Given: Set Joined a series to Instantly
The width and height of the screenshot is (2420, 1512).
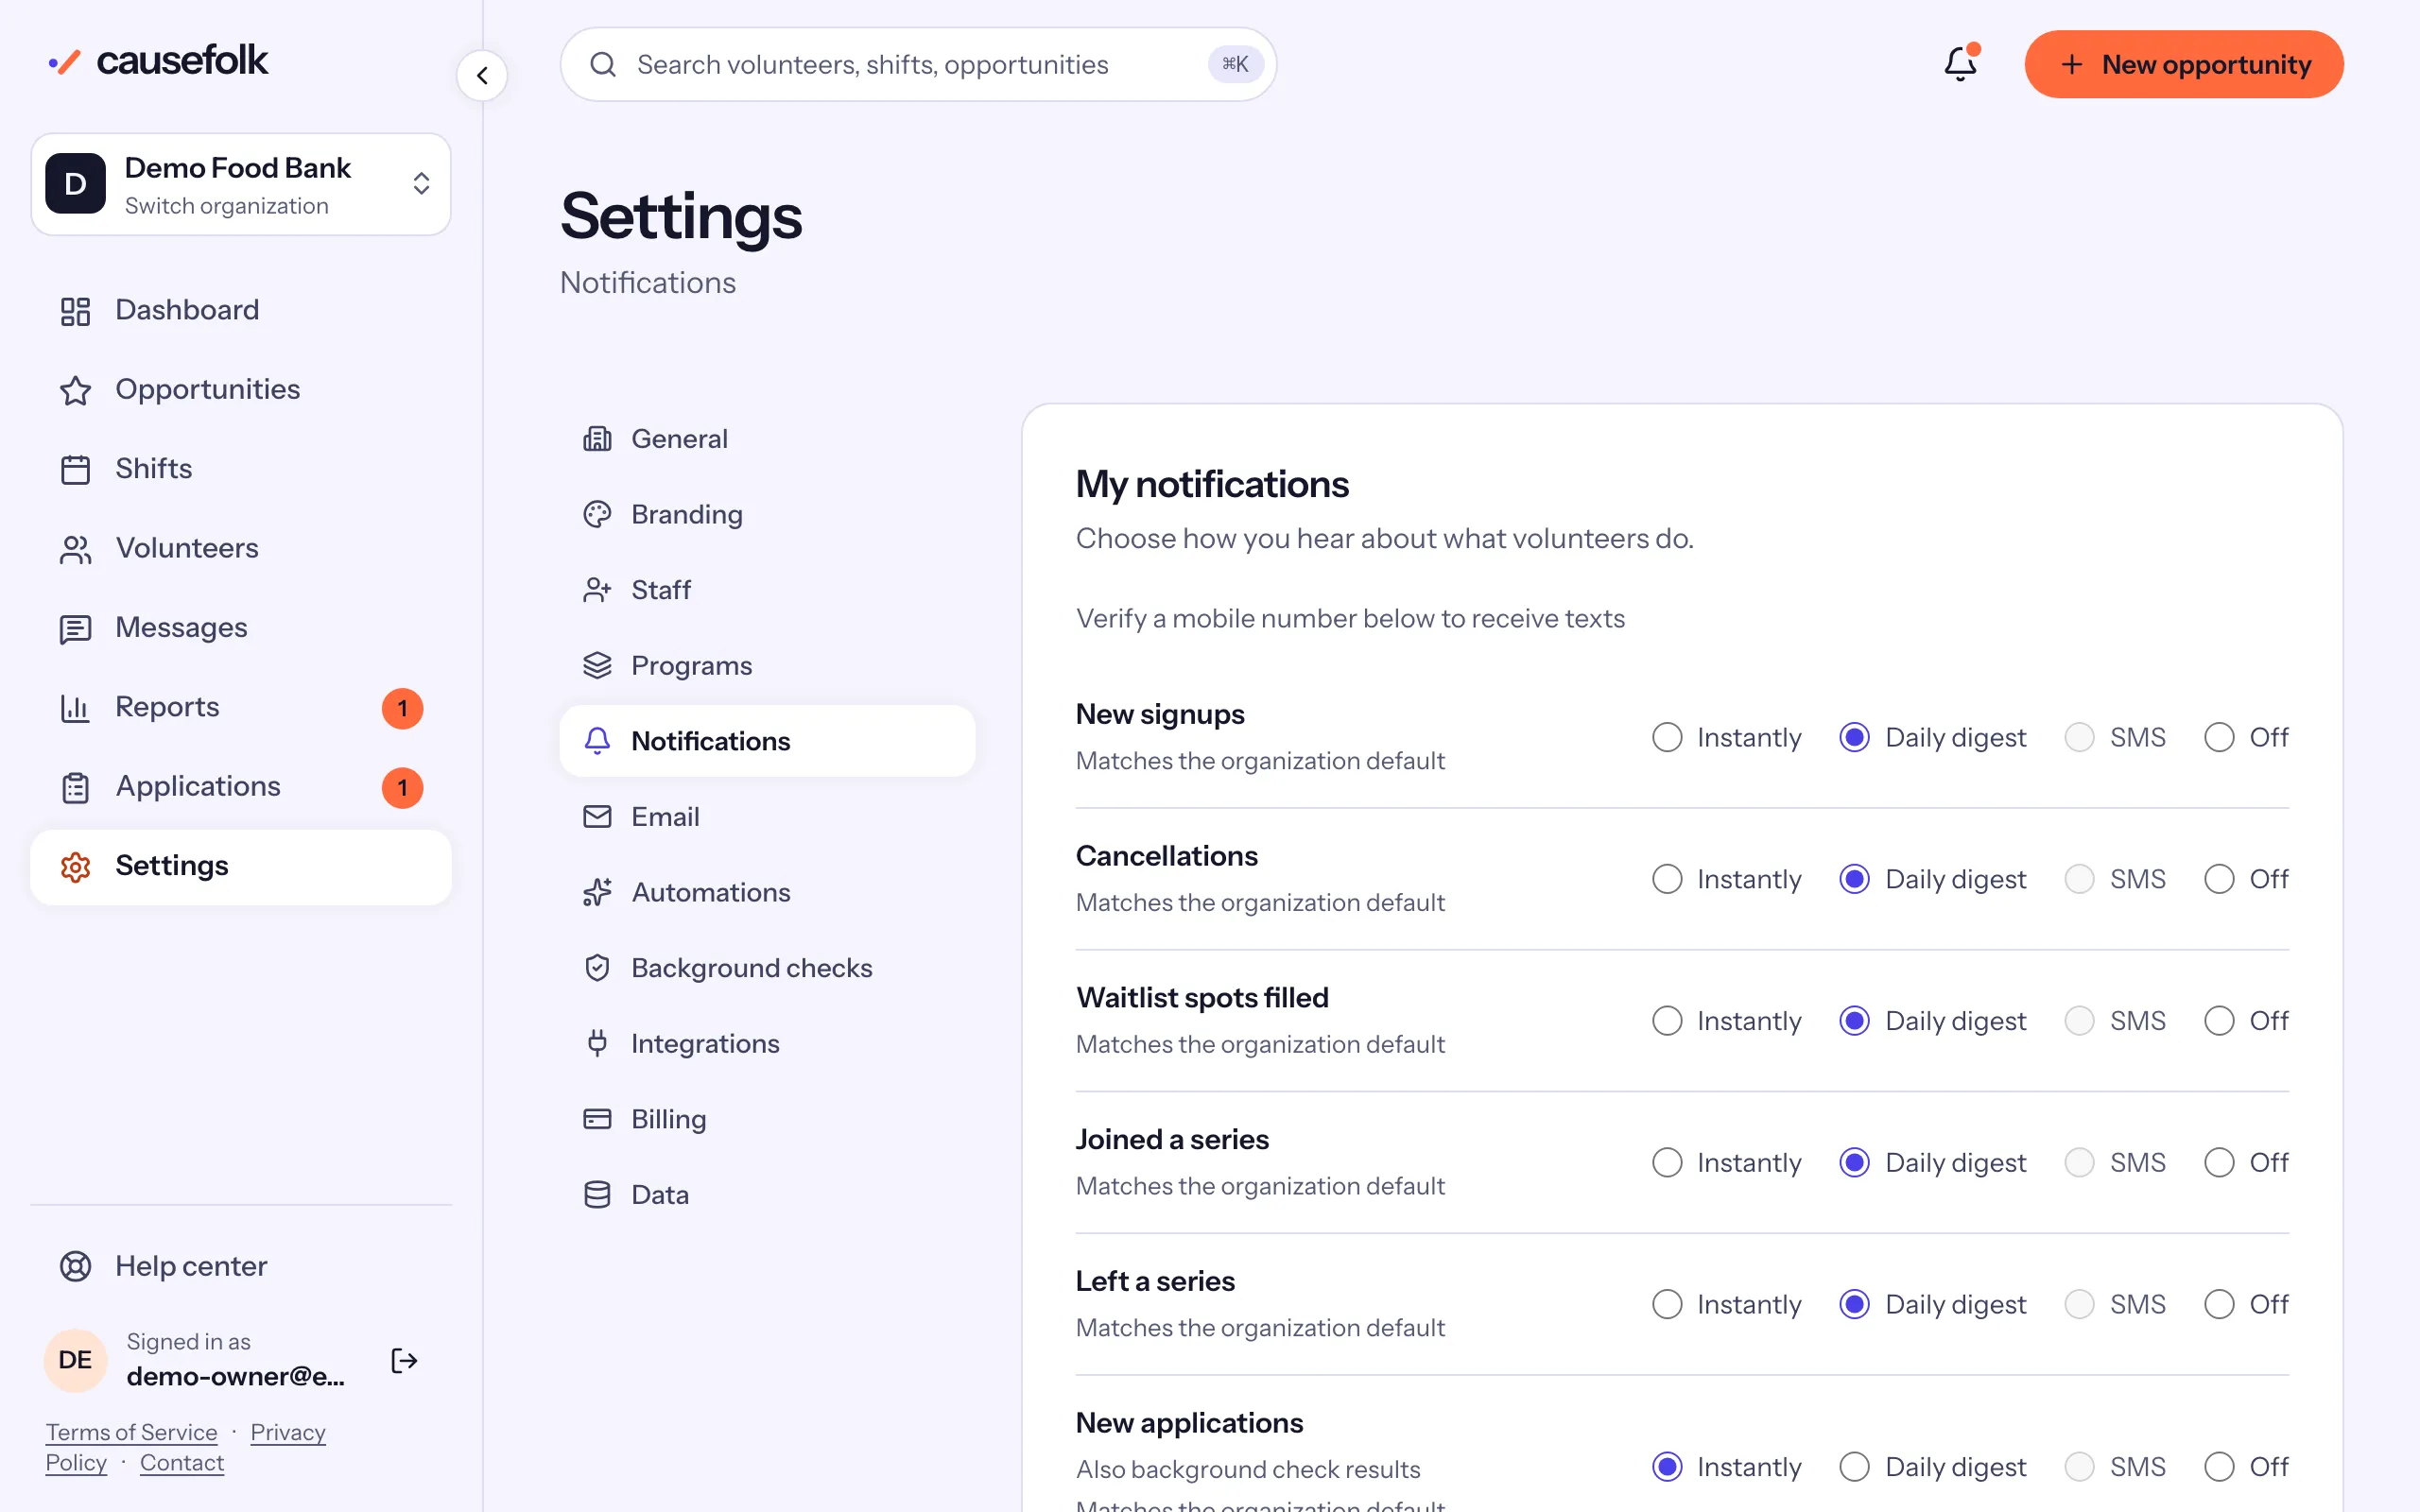Looking at the screenshot, I should (x=1667, y=1162).
